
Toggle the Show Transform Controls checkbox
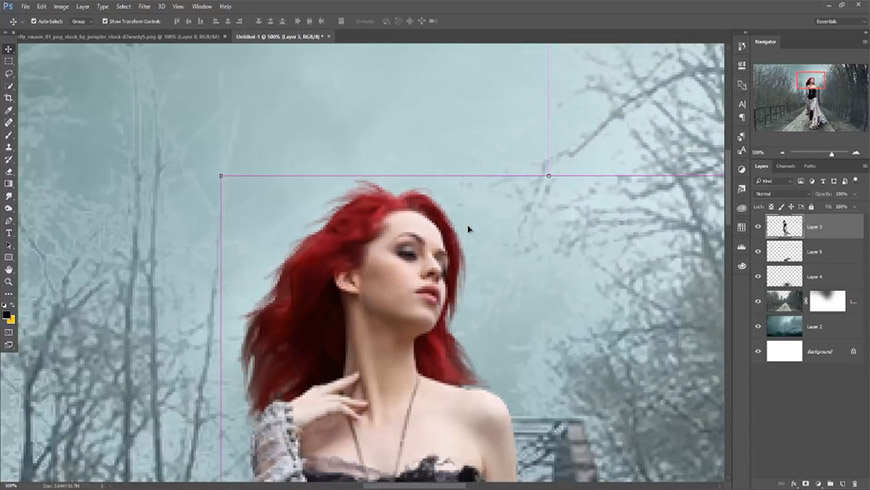pyautogui.click(x=104, y=21)
